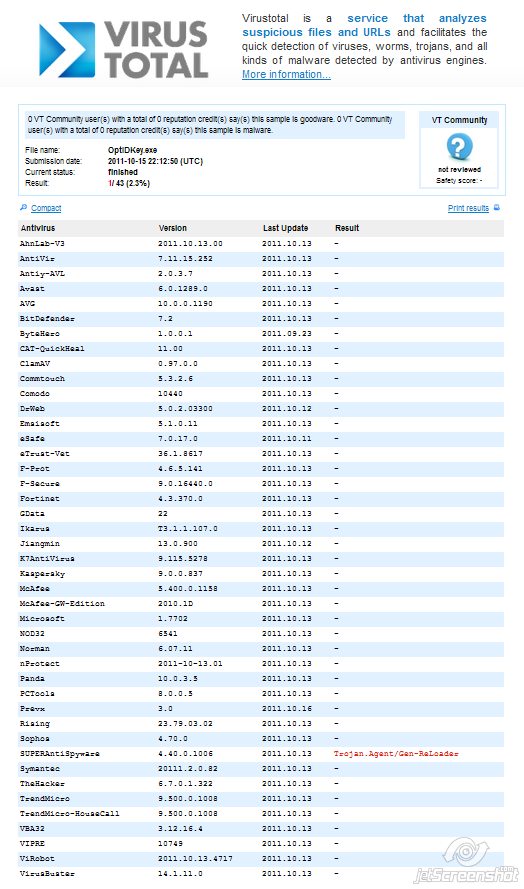Click the Kaspersky antivirus row
This screenshot has width=524, height=889.
point(261,573)
